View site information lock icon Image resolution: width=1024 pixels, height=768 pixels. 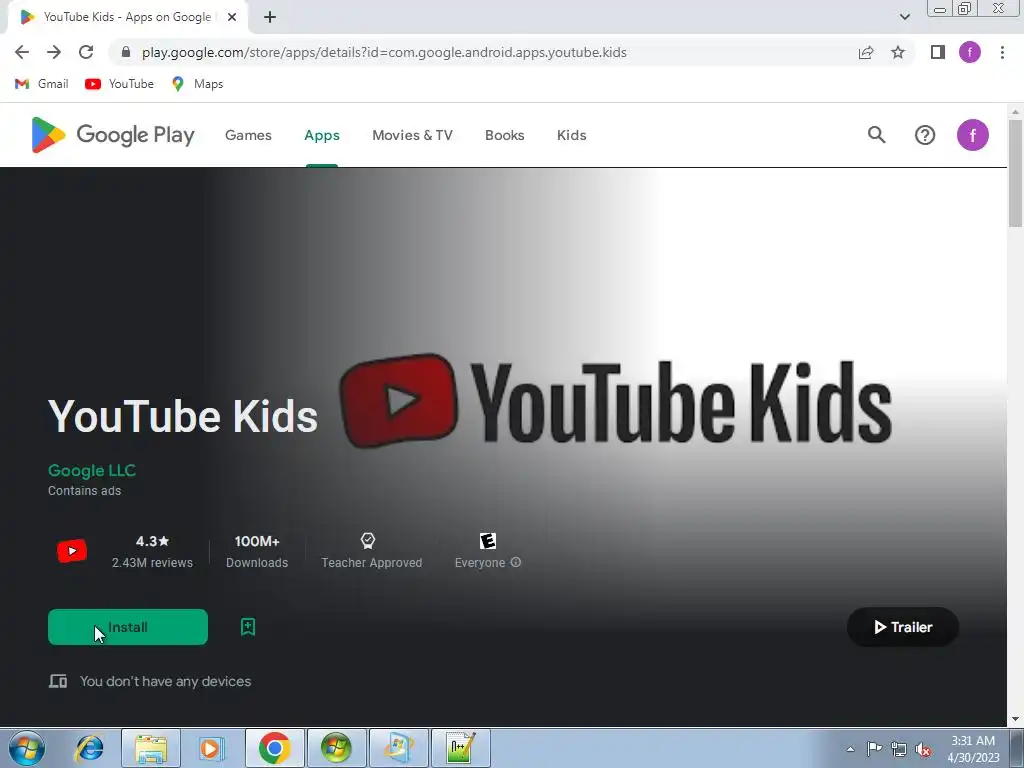pyautogui.click(x=126, y=52)
